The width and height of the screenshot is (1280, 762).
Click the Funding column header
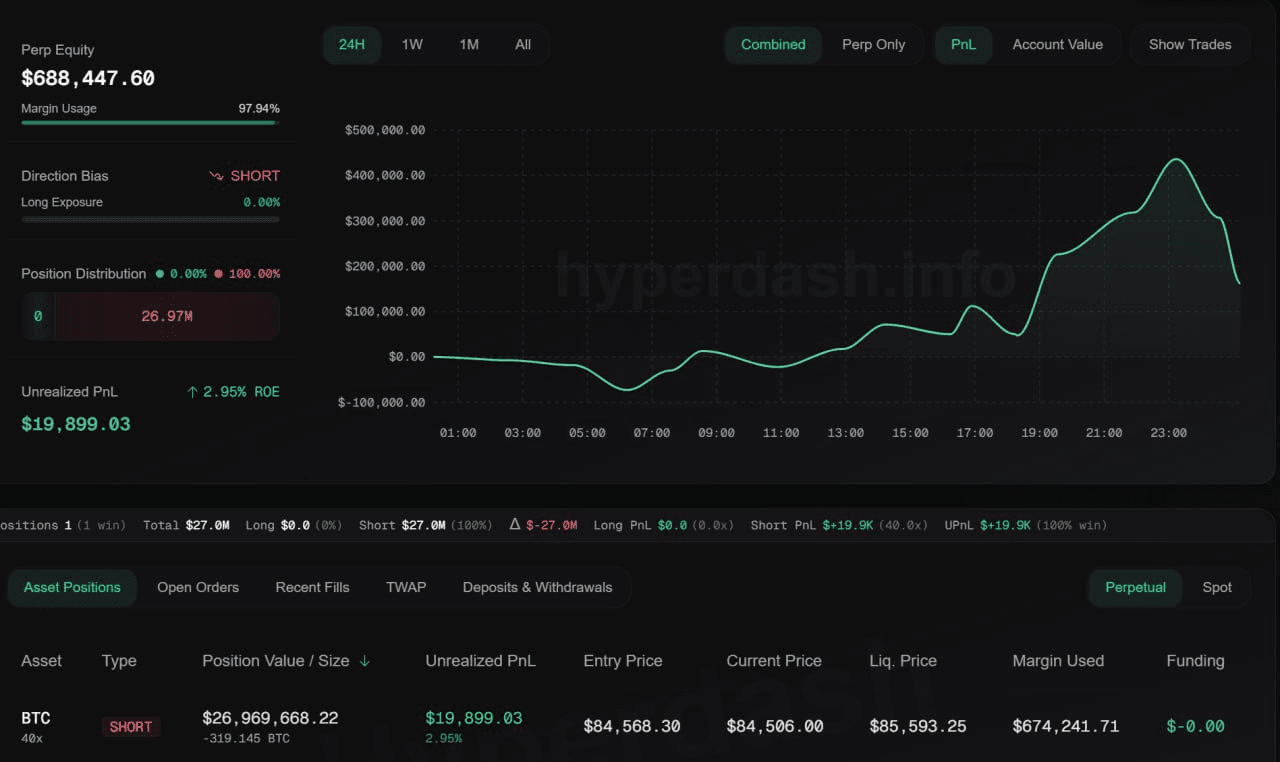(x=1195, y=661)
